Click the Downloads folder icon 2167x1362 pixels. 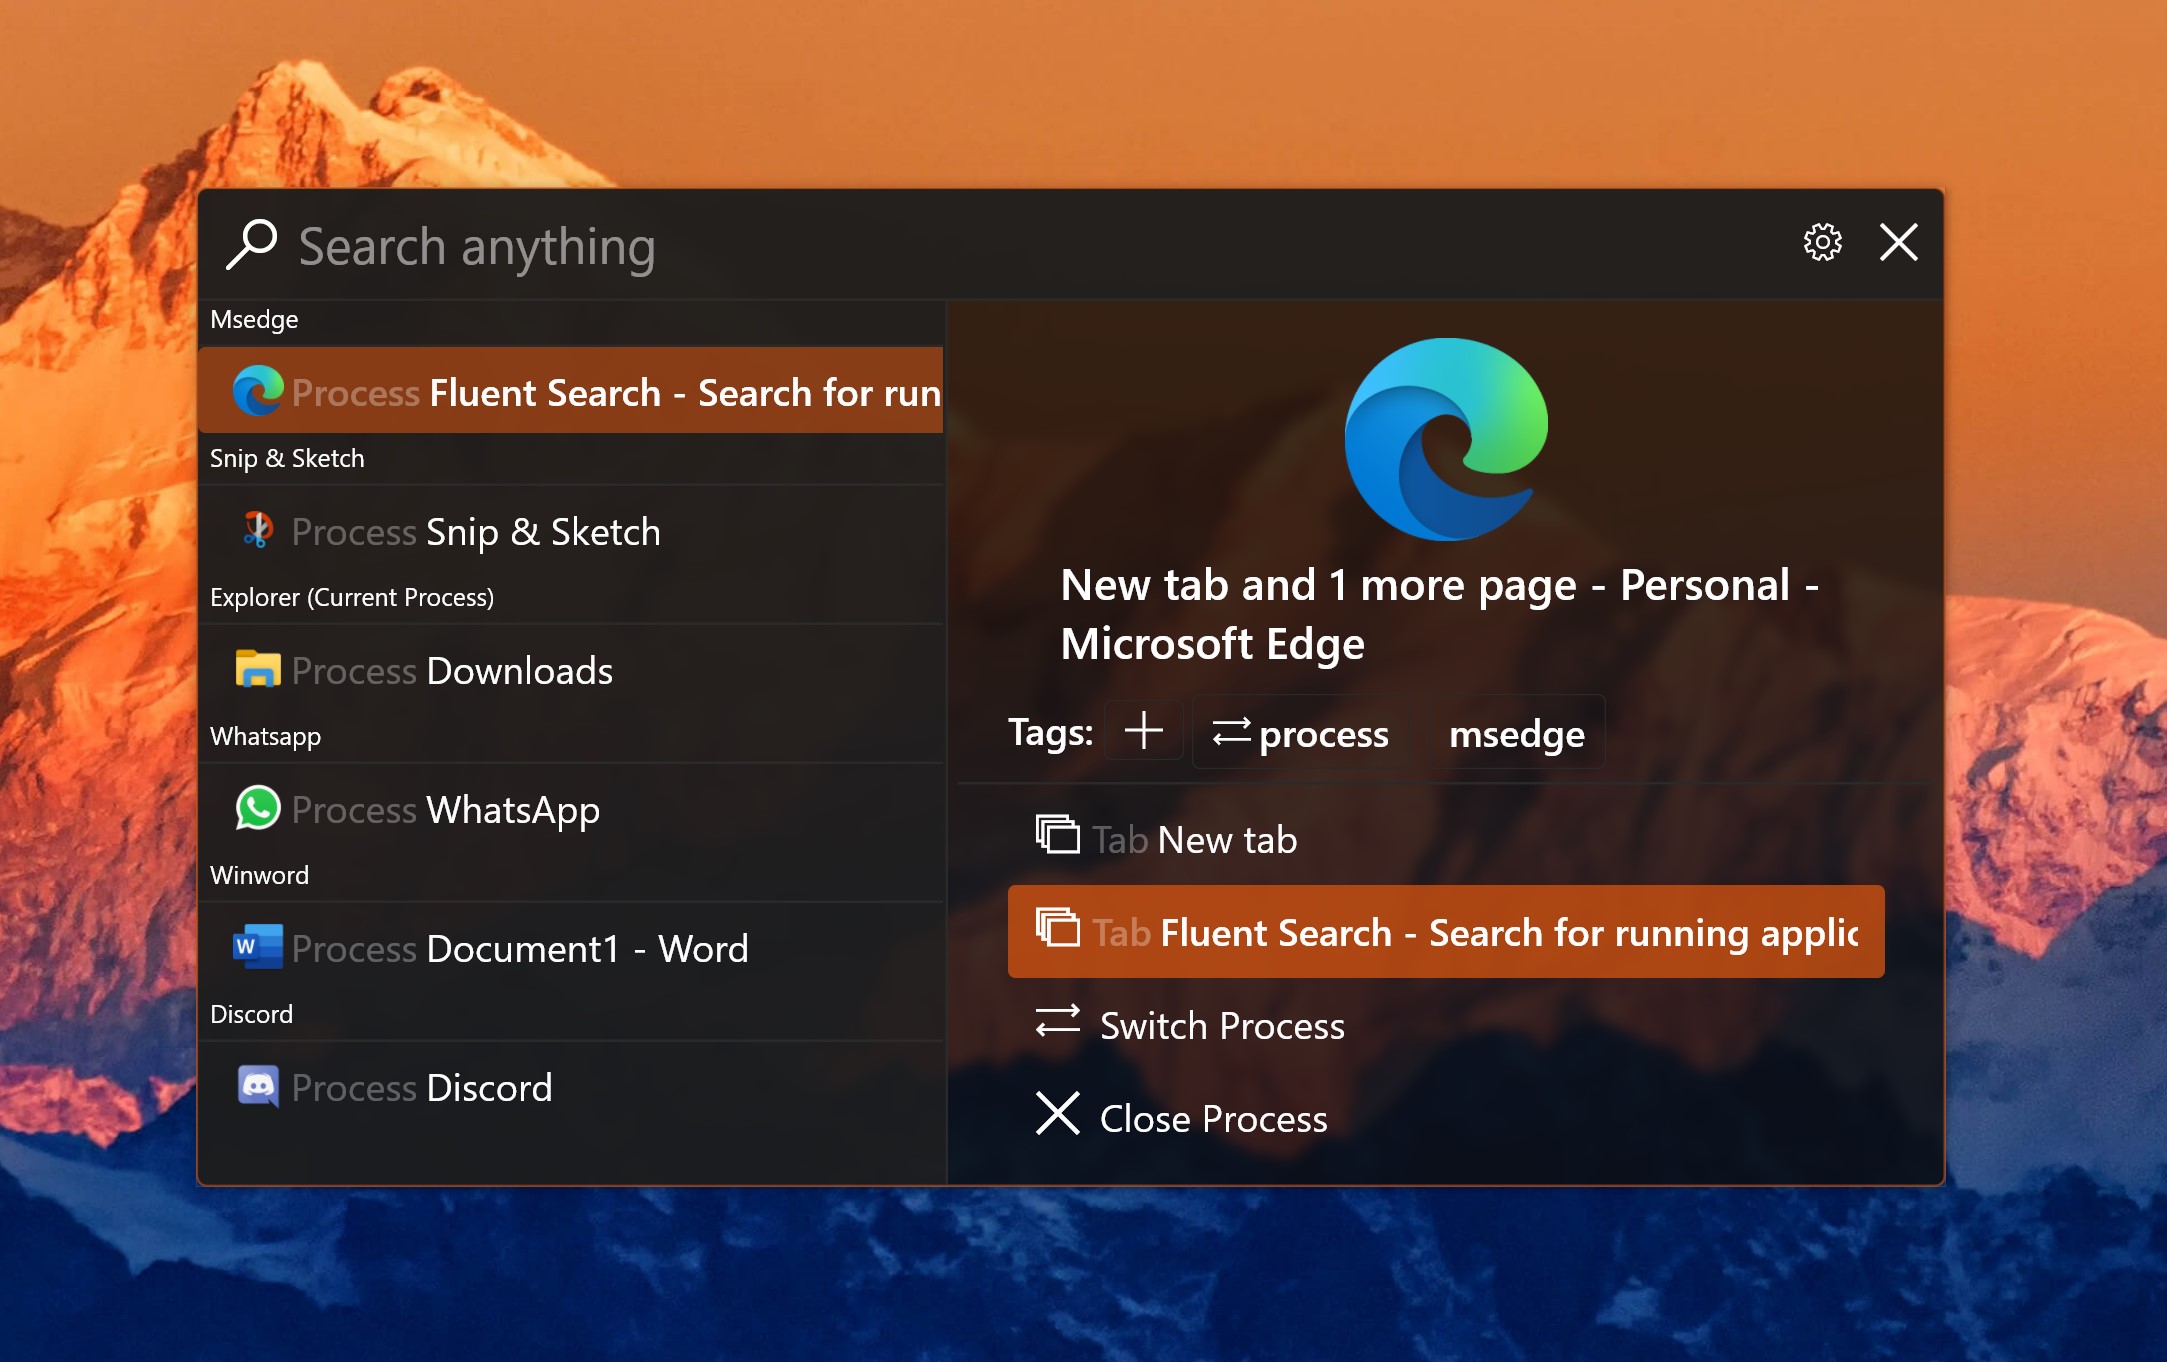point(258,669)
